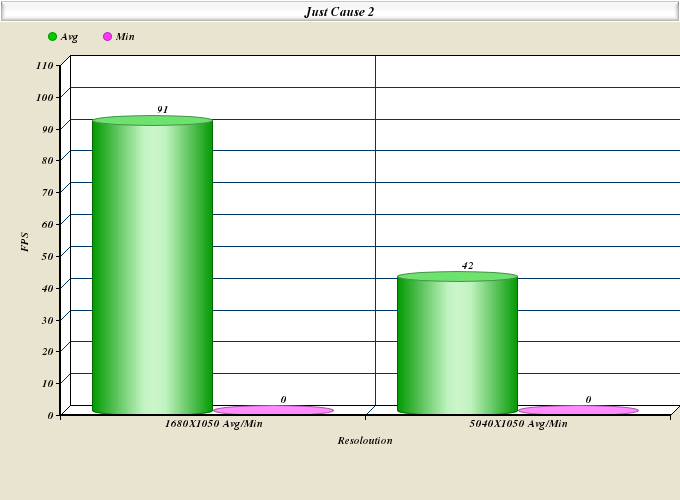Screen dimensions: 680x500
Task: Click the 50 tick label
Action: coord(47,256)
